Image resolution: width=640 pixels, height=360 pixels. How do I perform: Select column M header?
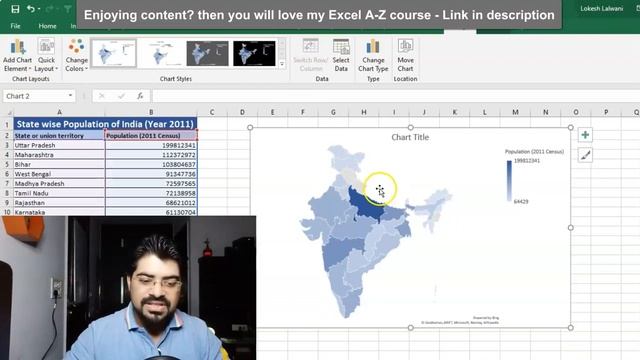[515, 112]
